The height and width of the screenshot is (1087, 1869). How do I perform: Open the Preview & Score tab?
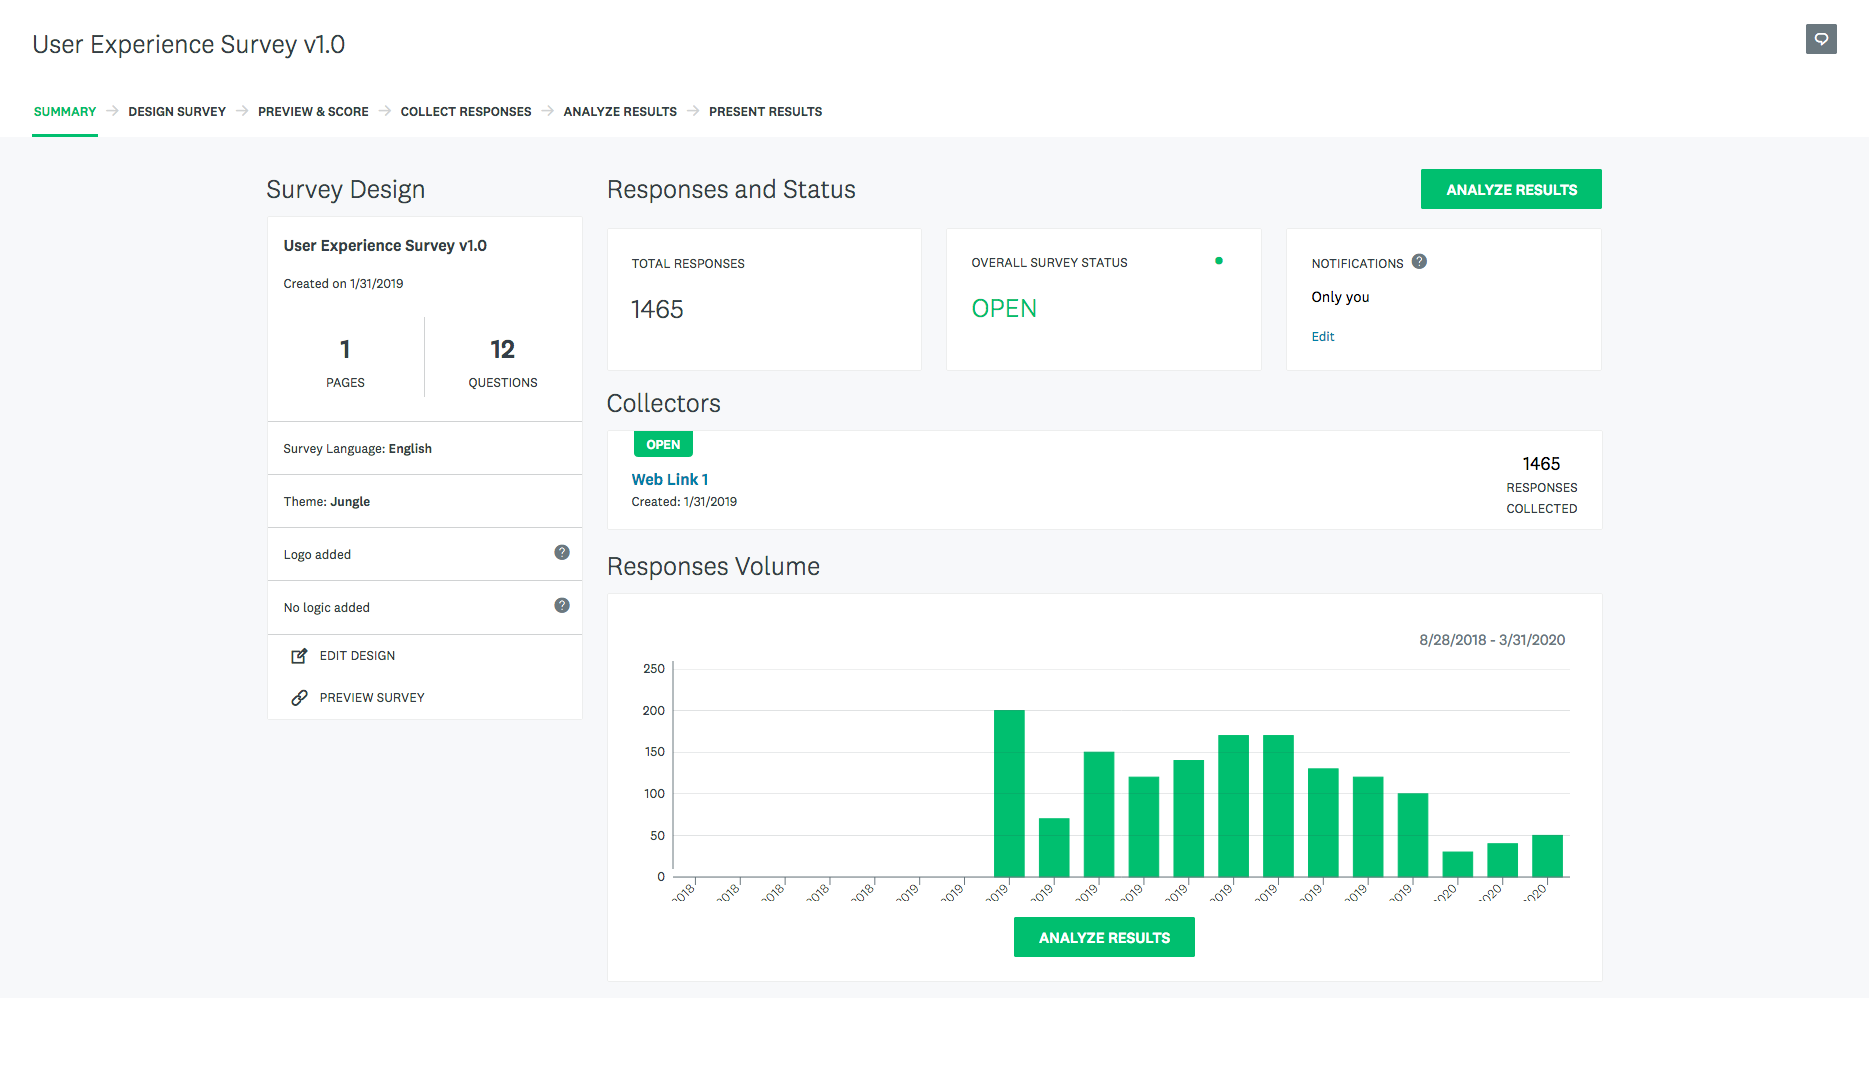click(313, 112)
